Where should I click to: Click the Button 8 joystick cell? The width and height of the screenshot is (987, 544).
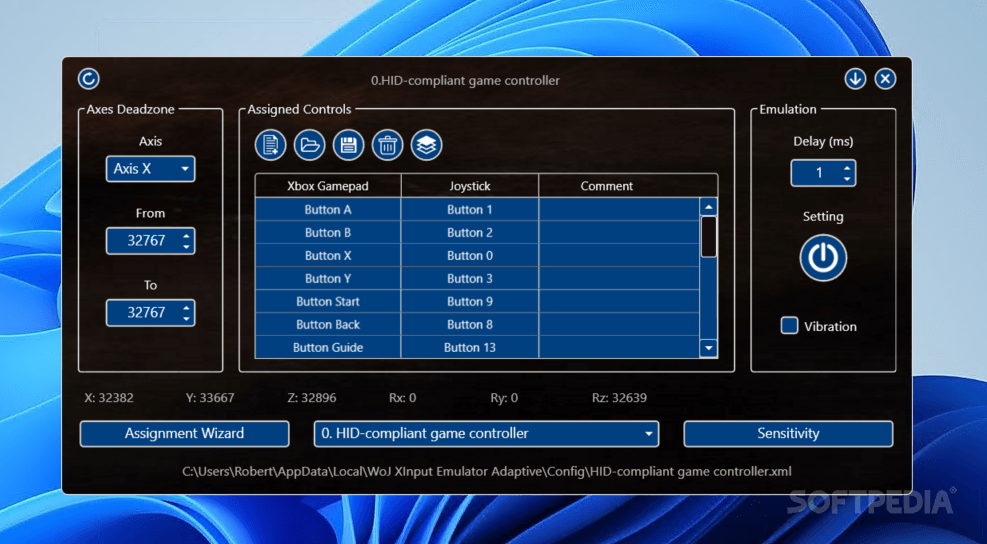[470, 324]
